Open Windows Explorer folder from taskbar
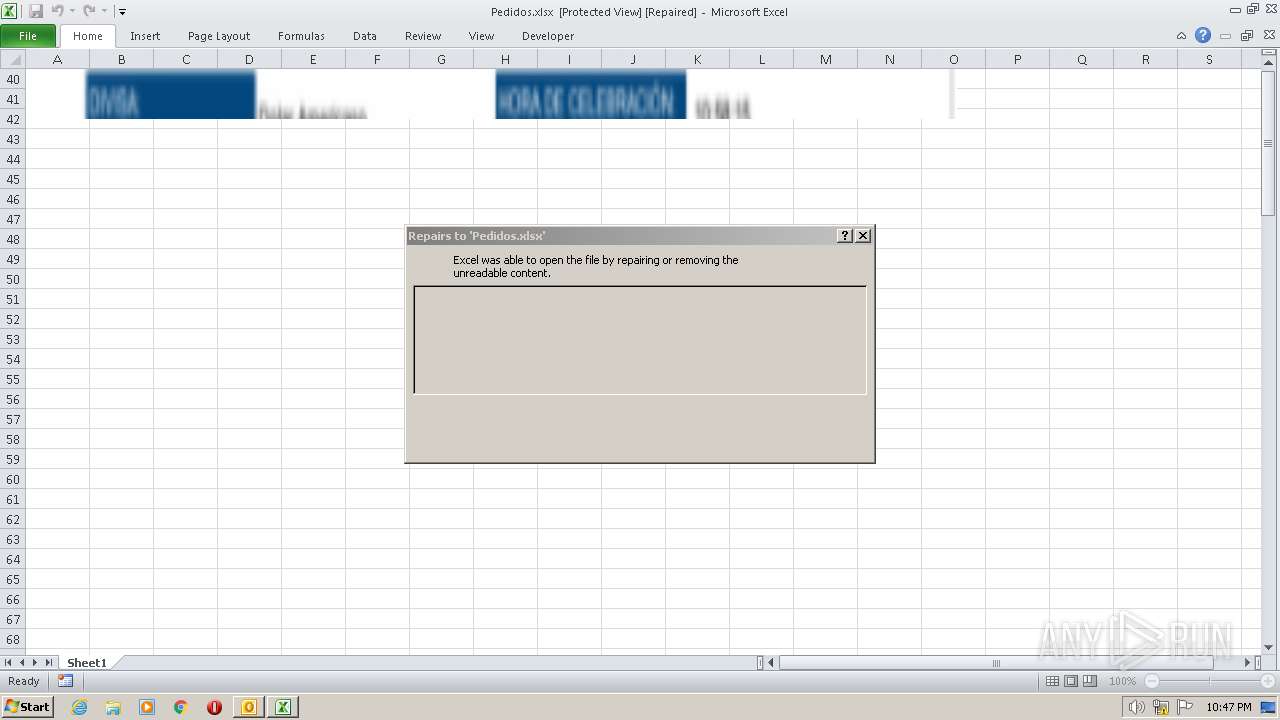The height and width of the screenshot is (720, 1280). [x=113, y=707]
